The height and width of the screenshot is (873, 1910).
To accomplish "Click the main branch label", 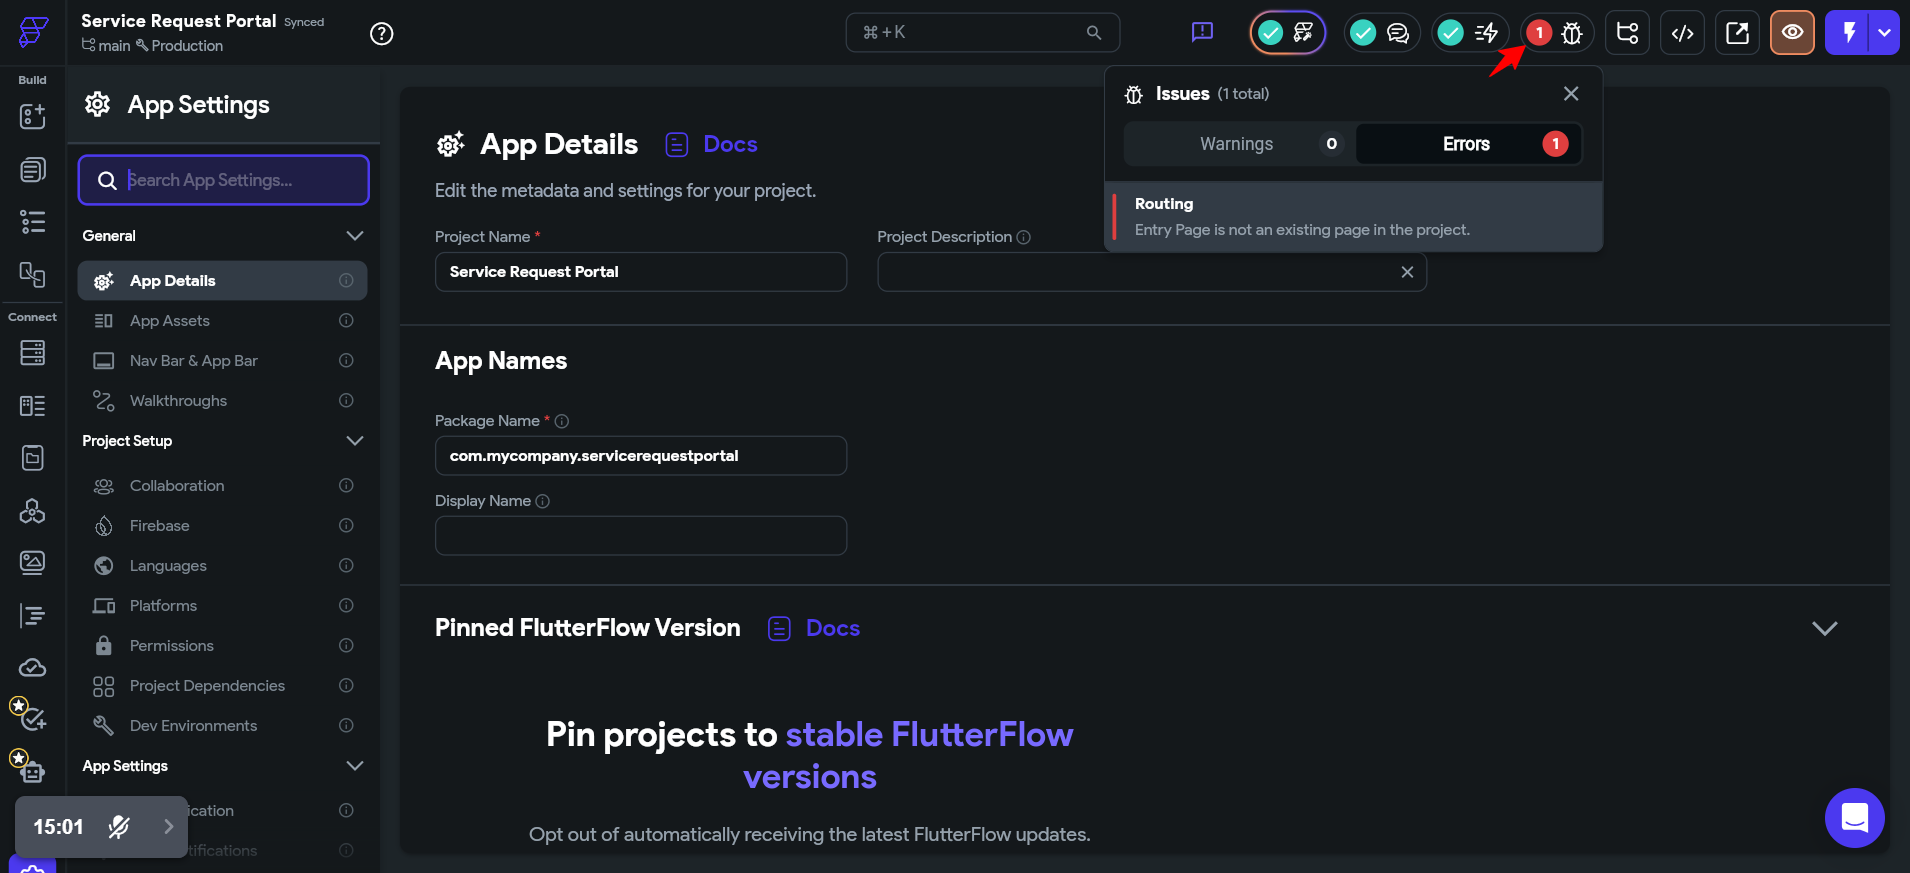I will [x=106, y=46].
